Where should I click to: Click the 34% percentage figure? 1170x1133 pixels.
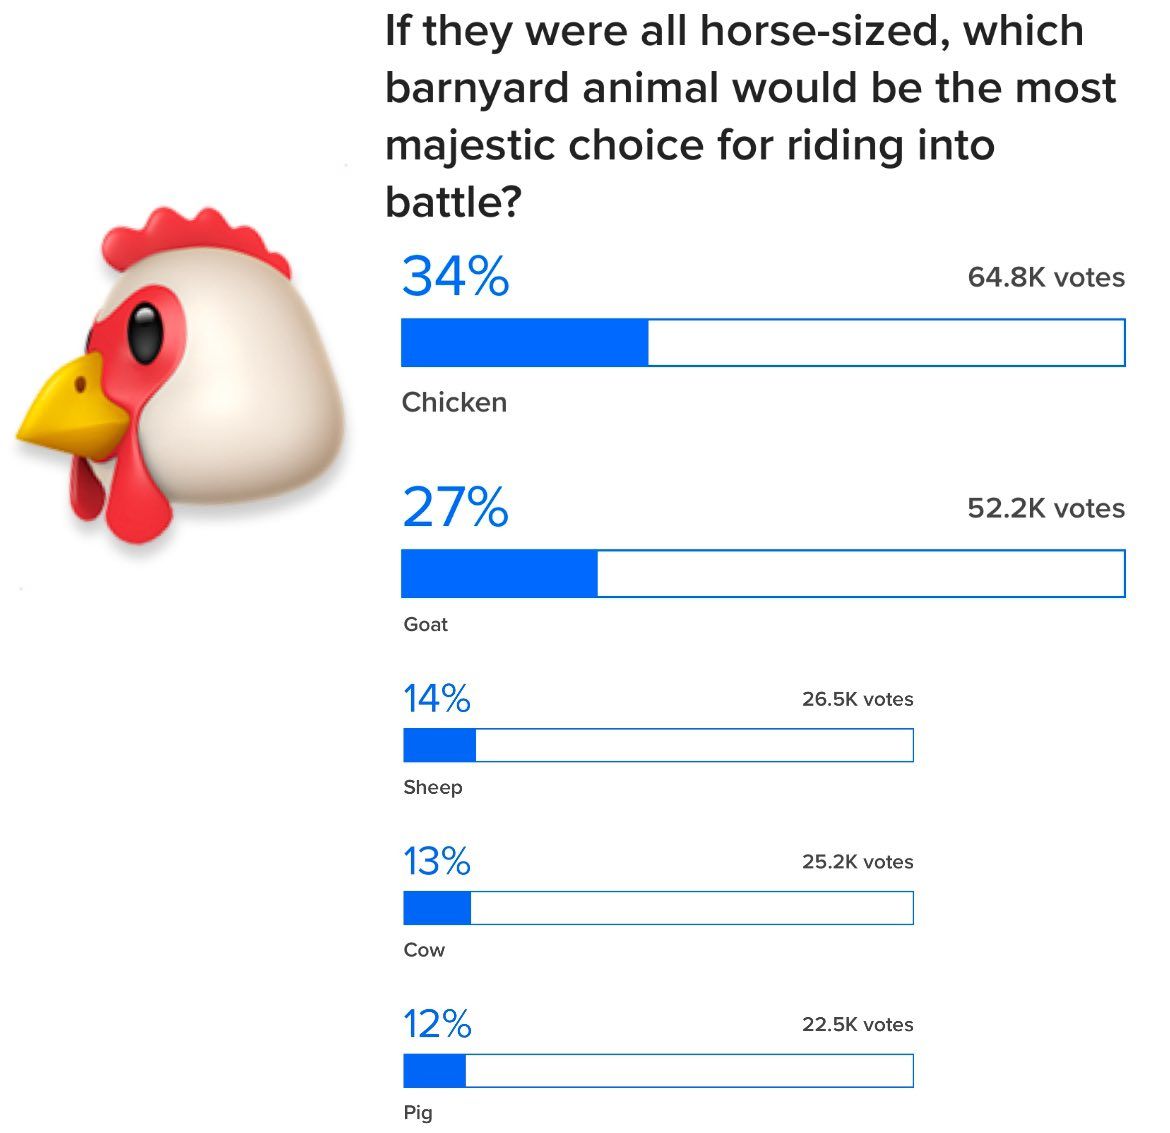click(455, 277)
